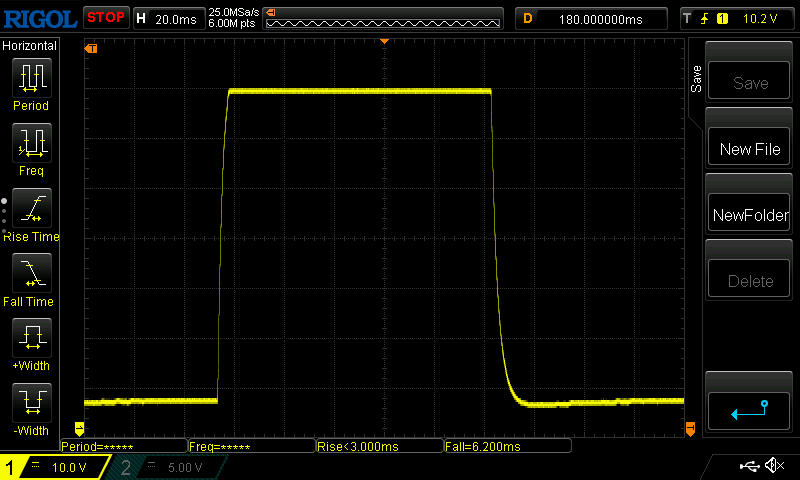The width and height of the screenshot is (800, 480).
Task: Select the Freq measurement icon
Action: click(30, 143)
